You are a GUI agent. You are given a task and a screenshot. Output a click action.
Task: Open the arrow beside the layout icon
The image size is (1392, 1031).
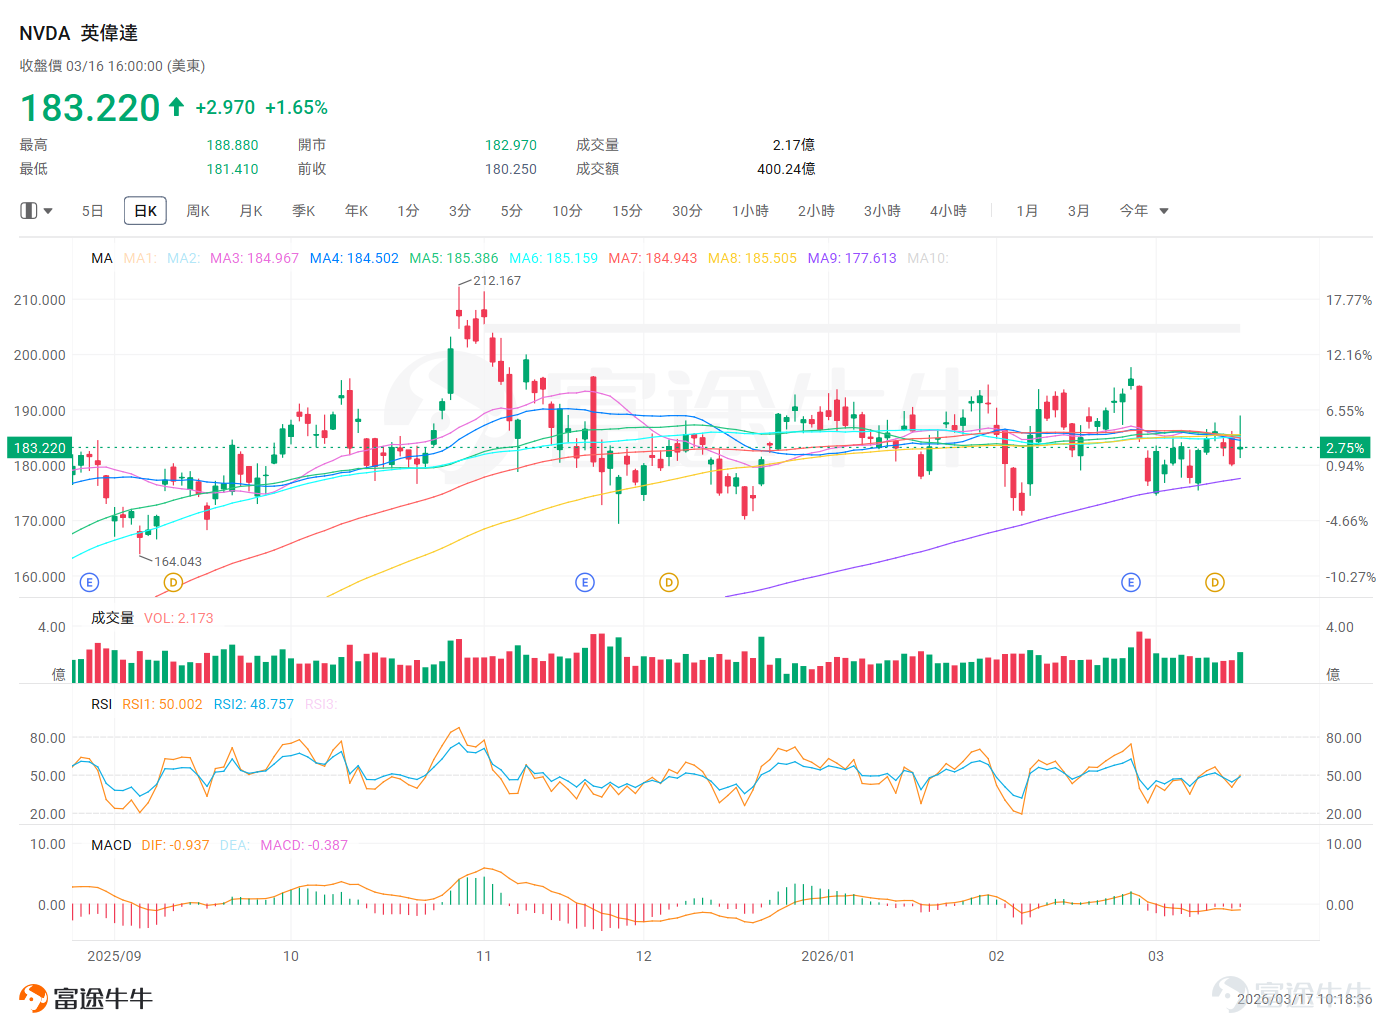48,211
